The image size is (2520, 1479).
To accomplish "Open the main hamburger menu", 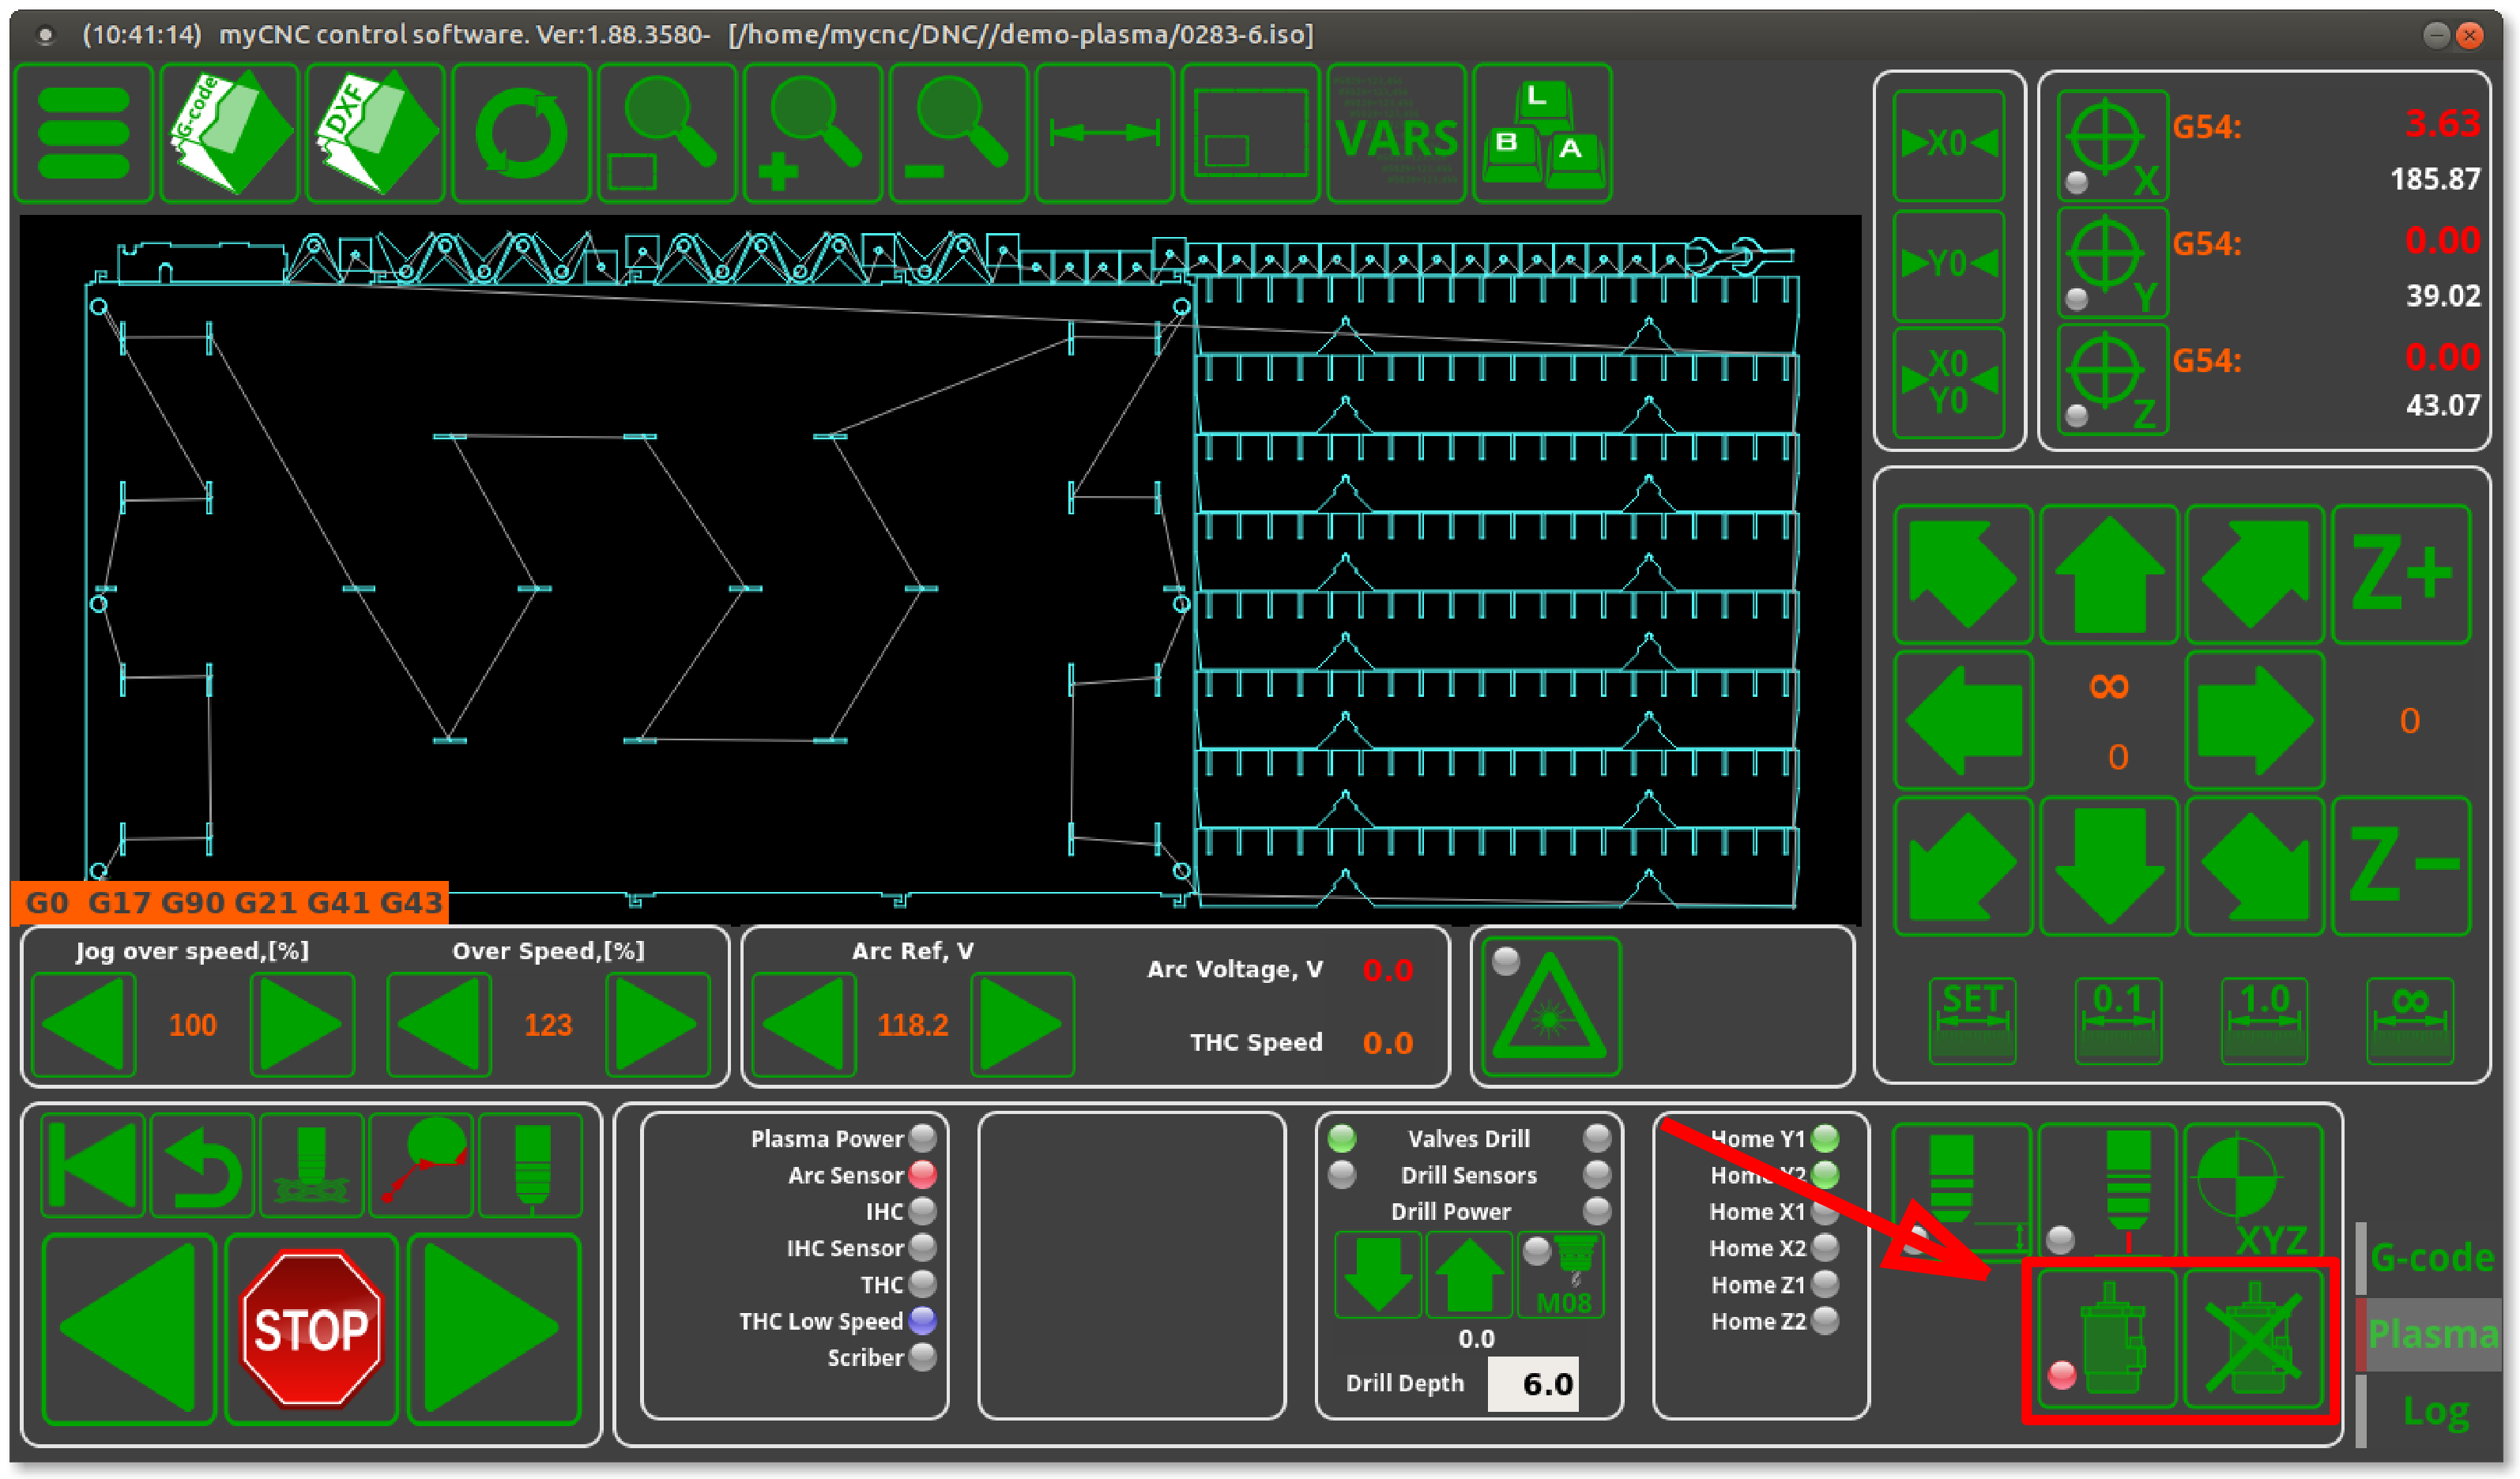I will pyautogui.click(x=84, y=133).
